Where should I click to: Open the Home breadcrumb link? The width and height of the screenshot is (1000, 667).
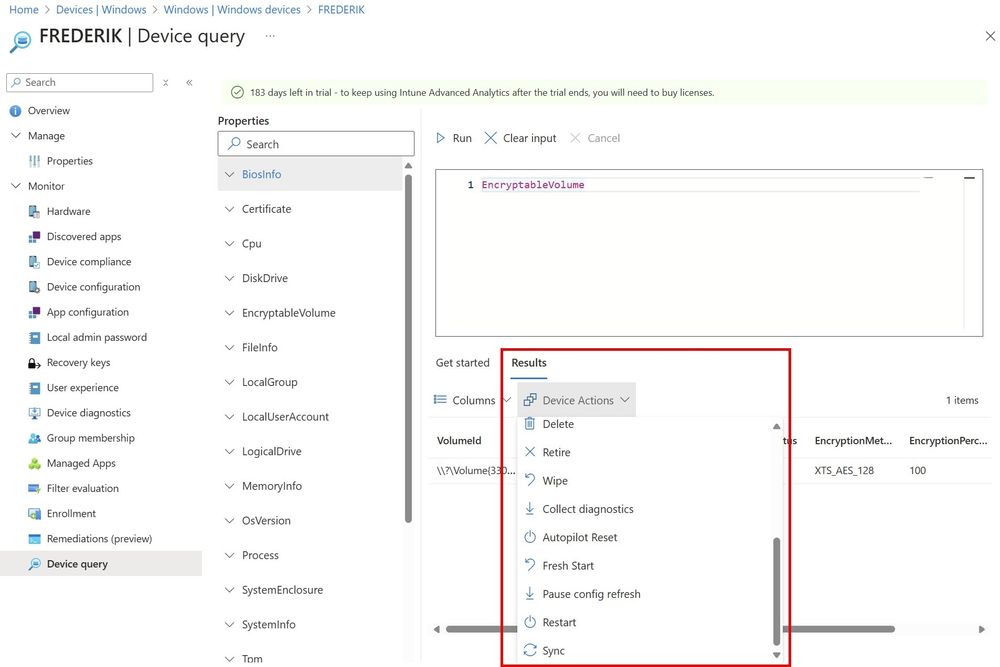click(24, 10)
